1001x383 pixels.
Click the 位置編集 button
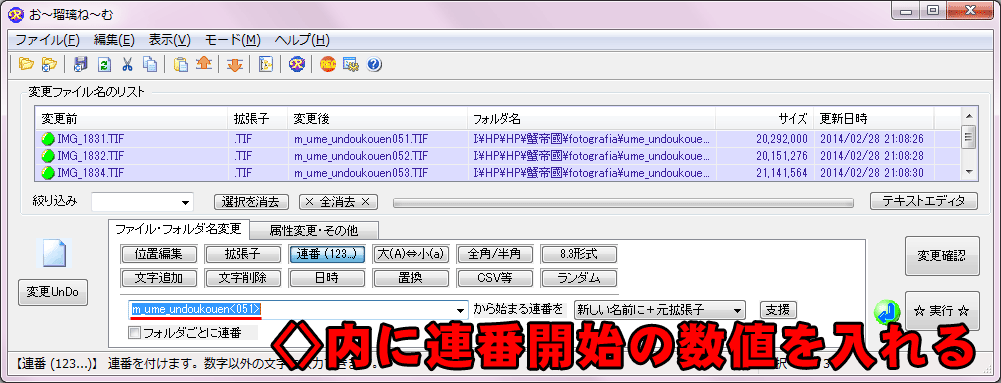point(159,253)
